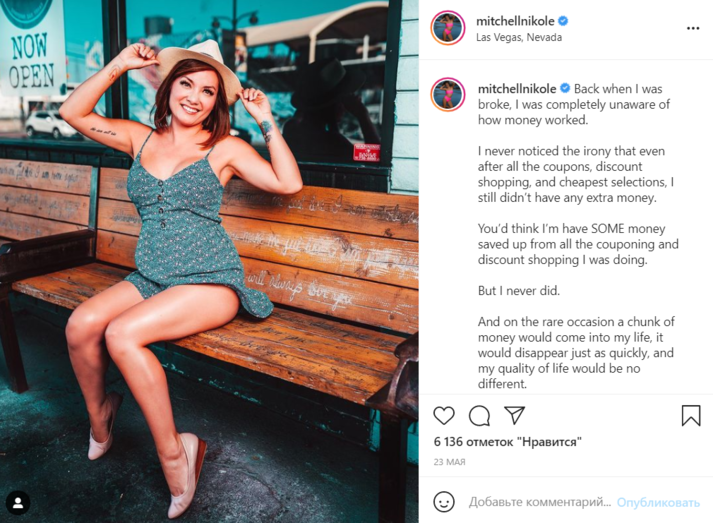Click the post photo of the woman
This screenshot has height=523, width=713.
coord(209,261)
